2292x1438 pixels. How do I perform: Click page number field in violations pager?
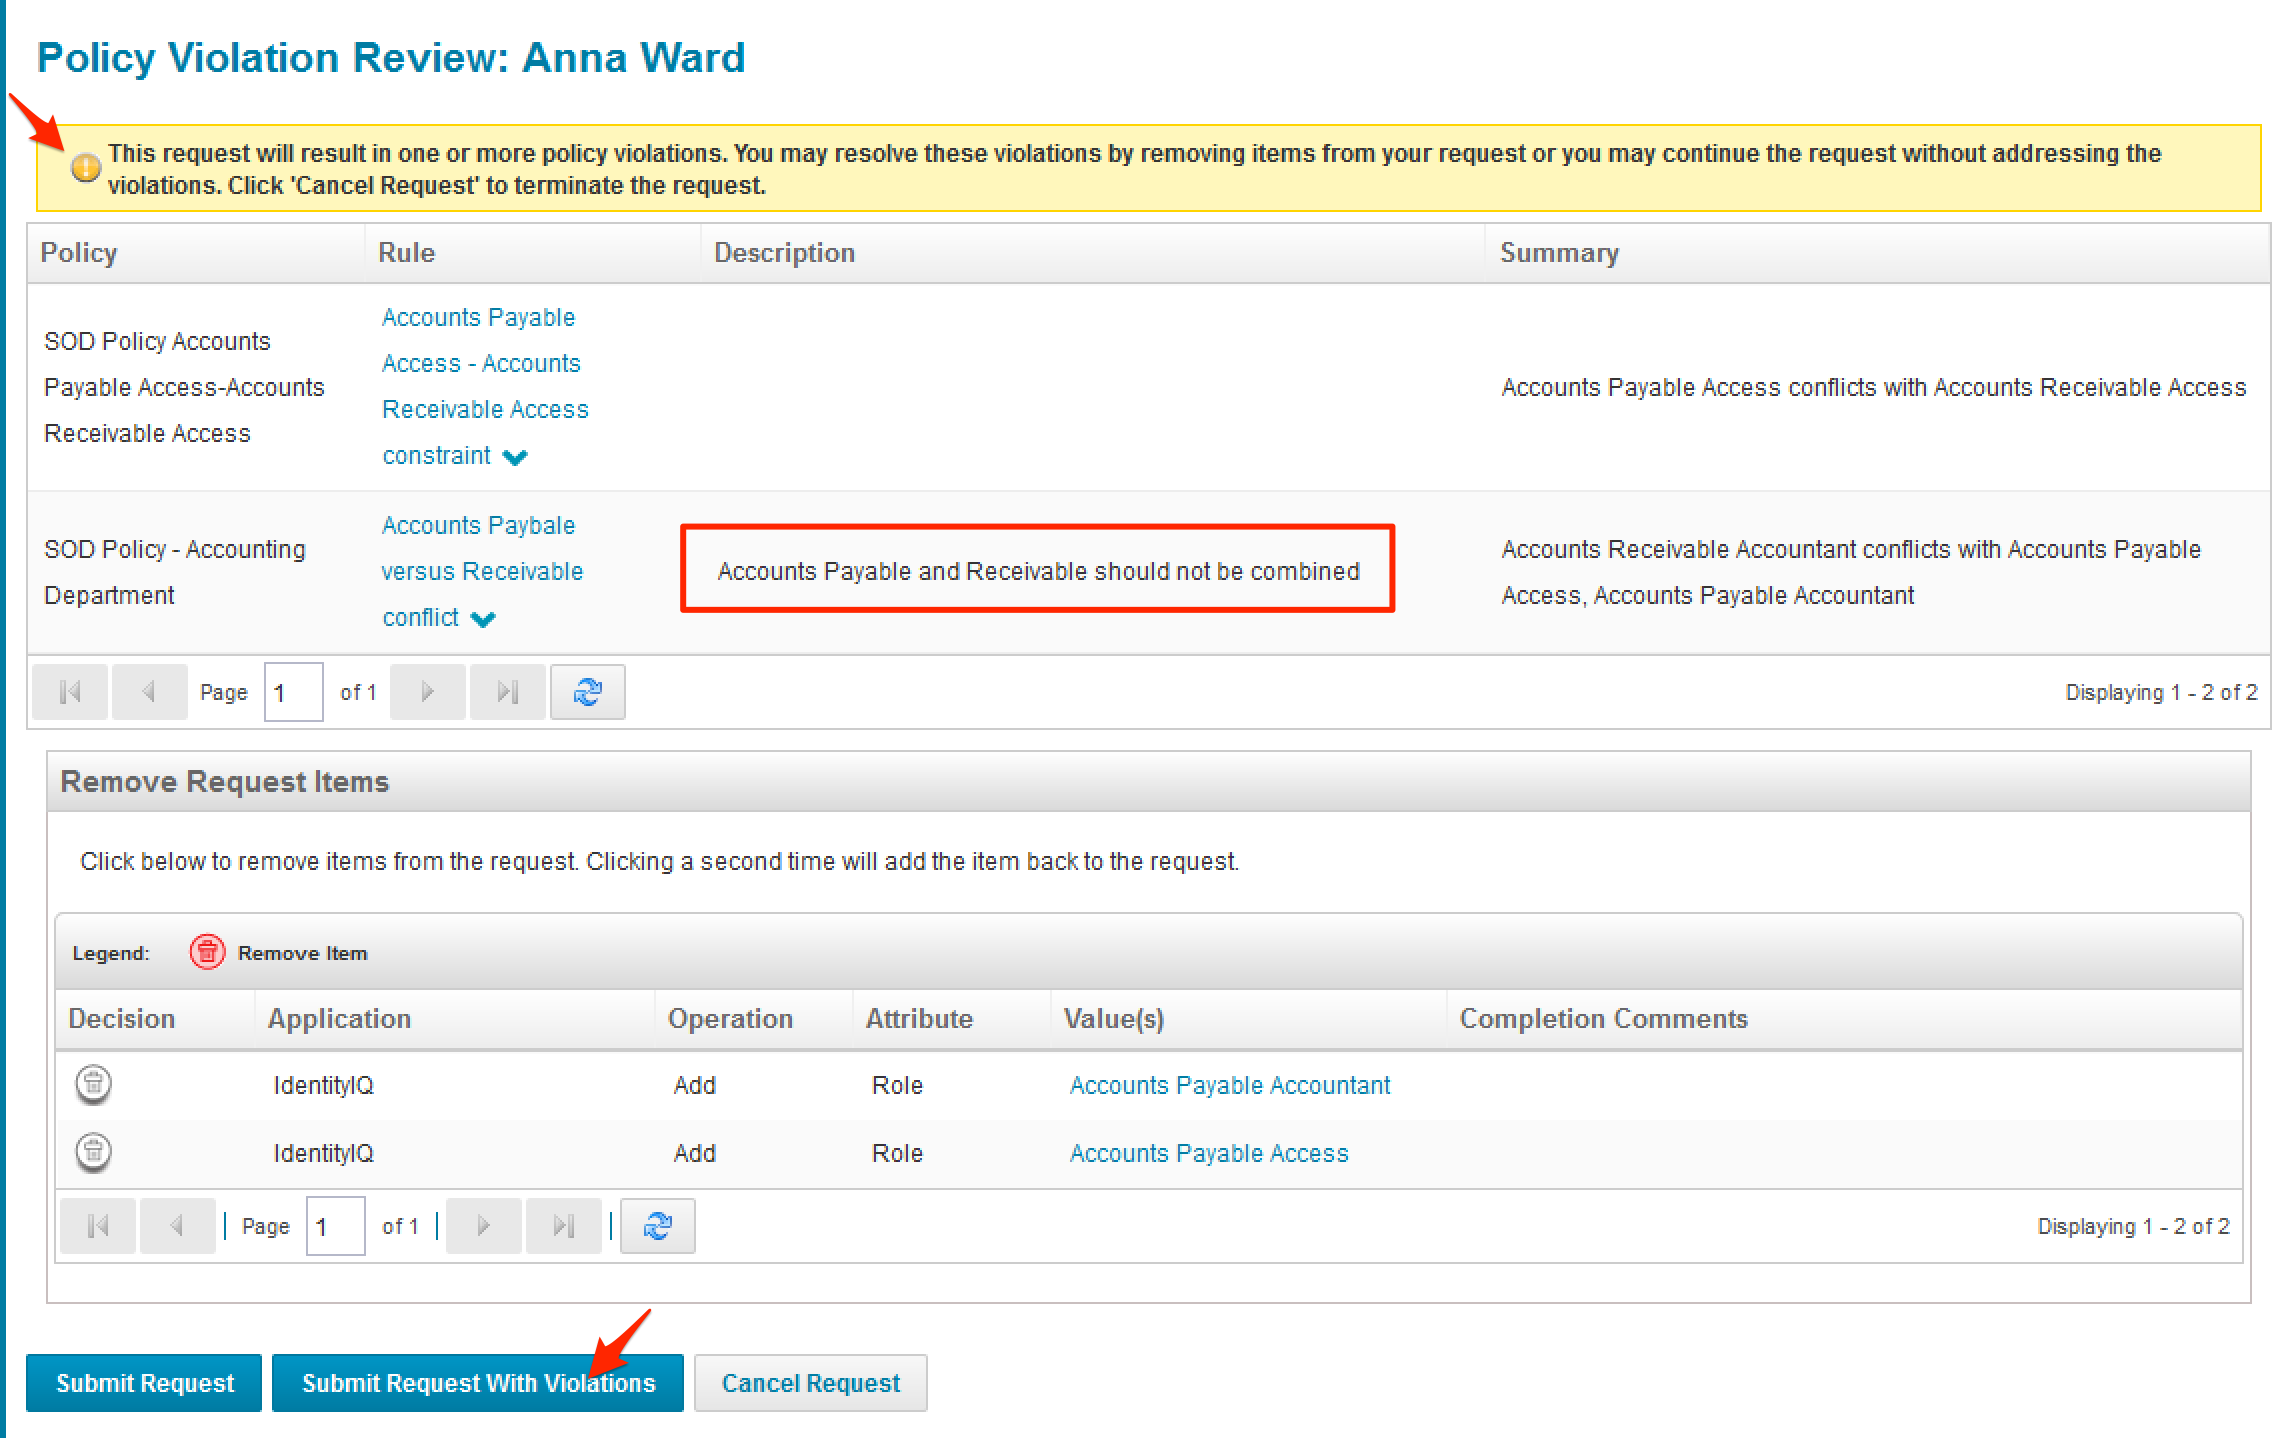click(294, 692)
